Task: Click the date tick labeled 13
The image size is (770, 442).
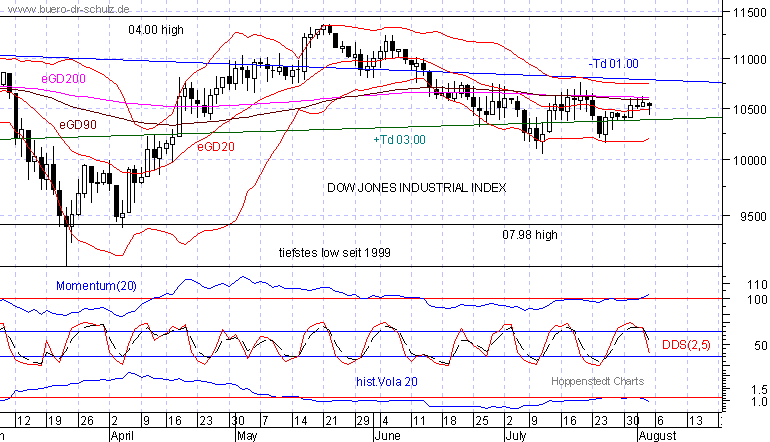Action: coord(696,421)
